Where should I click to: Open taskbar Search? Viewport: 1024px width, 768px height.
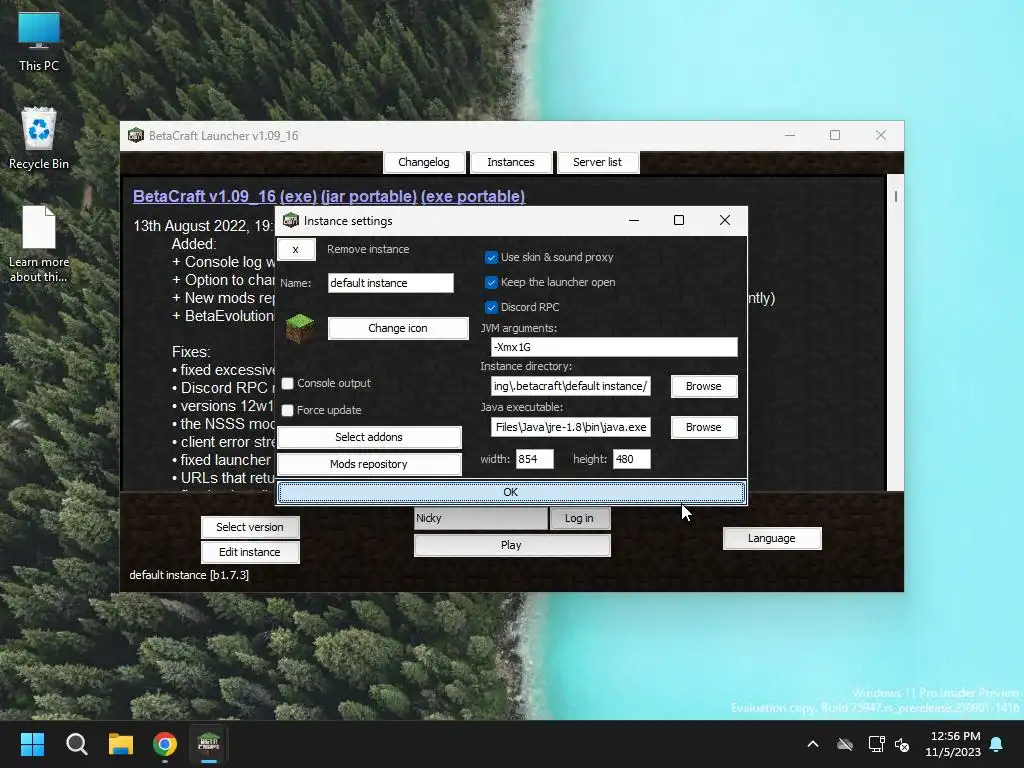point(76,744)
